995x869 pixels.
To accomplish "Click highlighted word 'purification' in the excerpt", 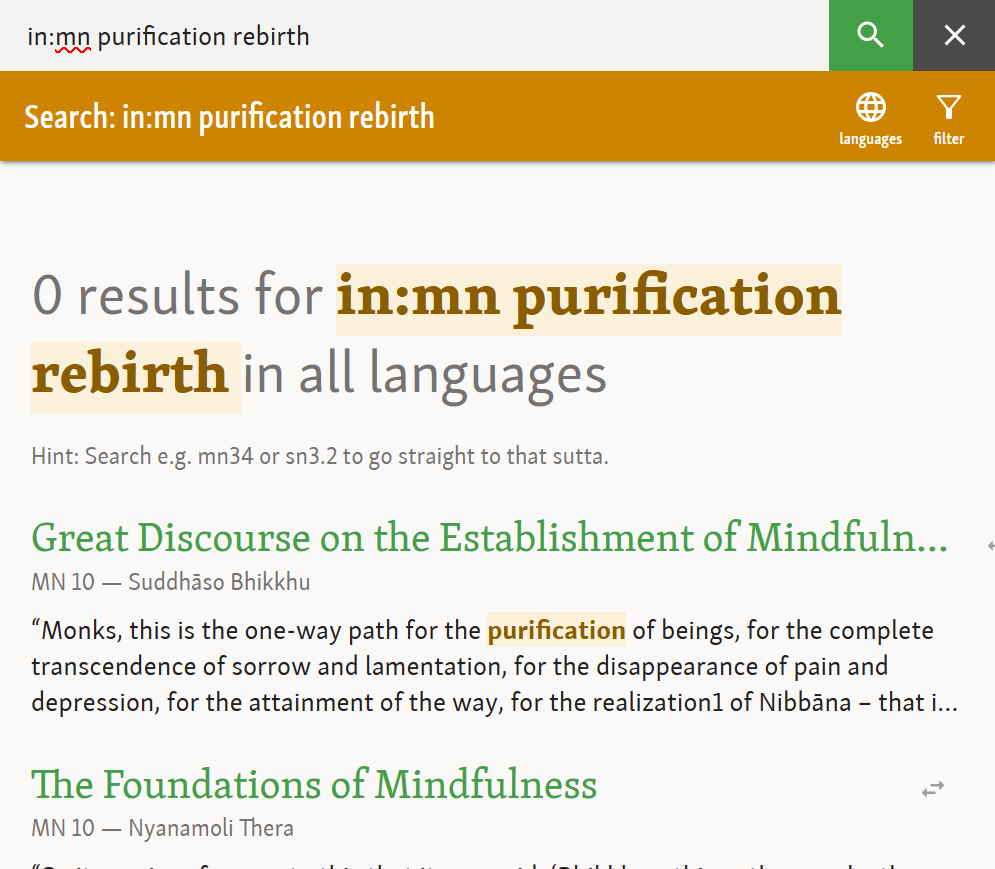I will coord(557,630).
